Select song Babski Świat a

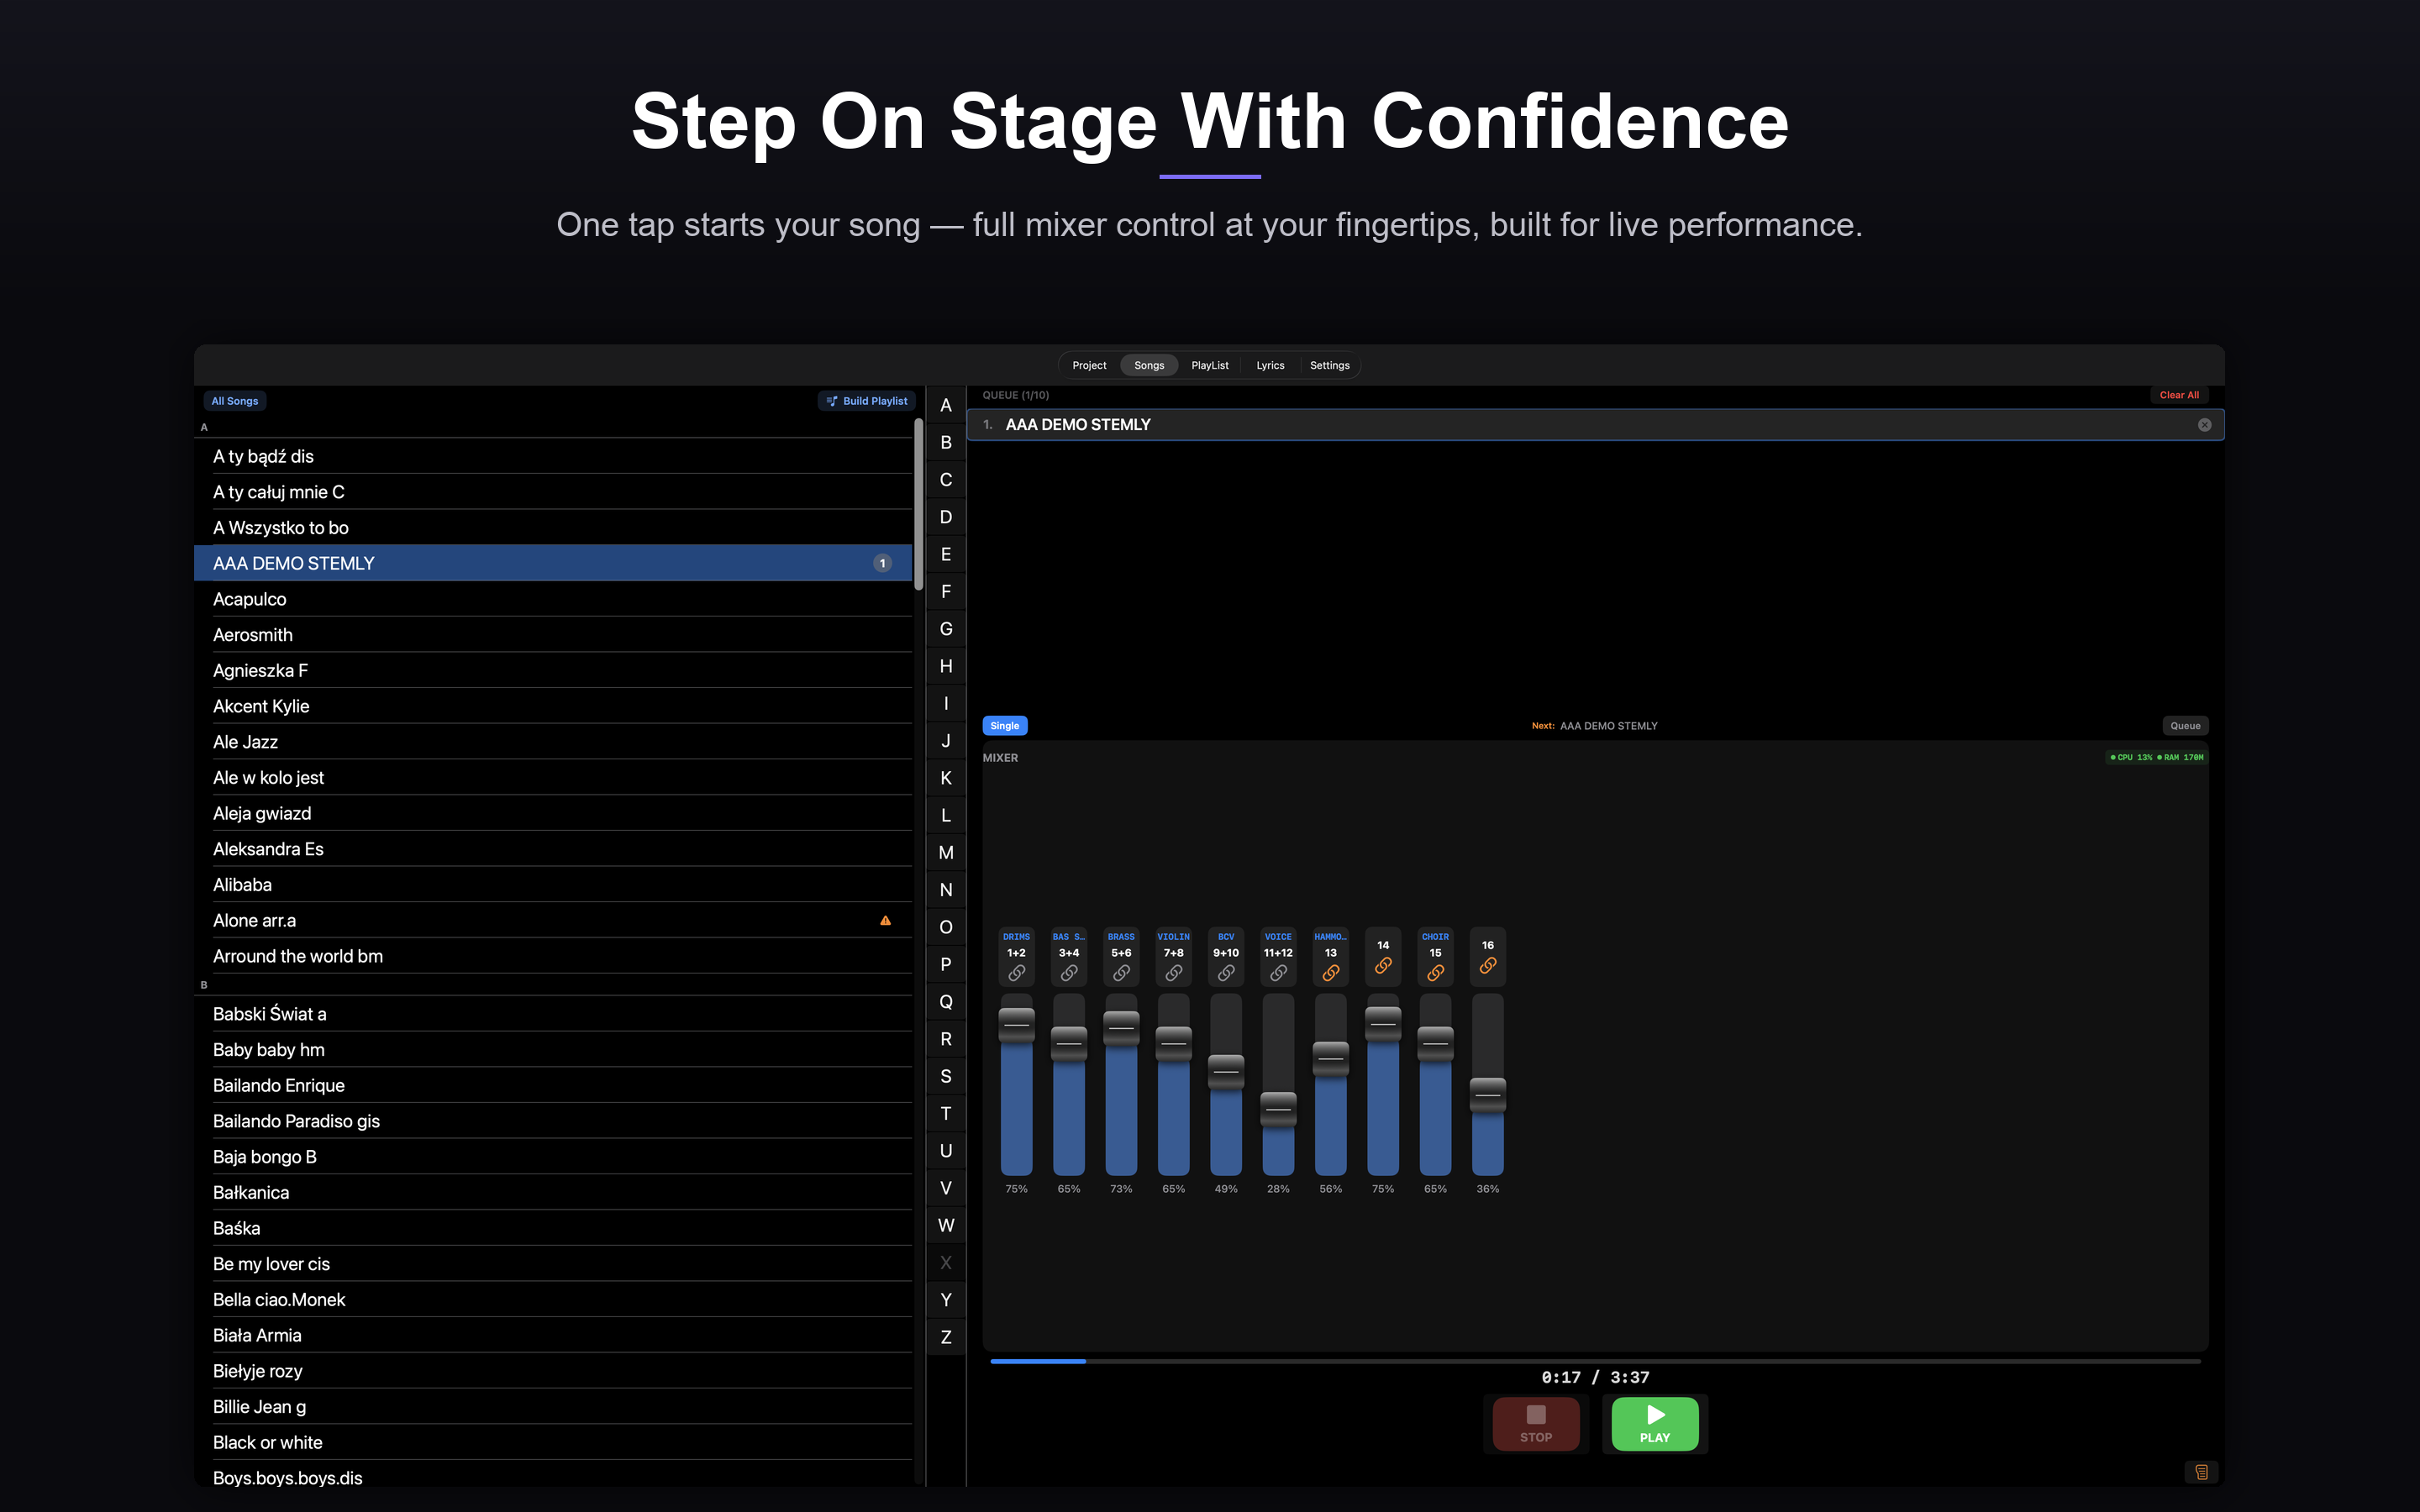coord(553,1014)
